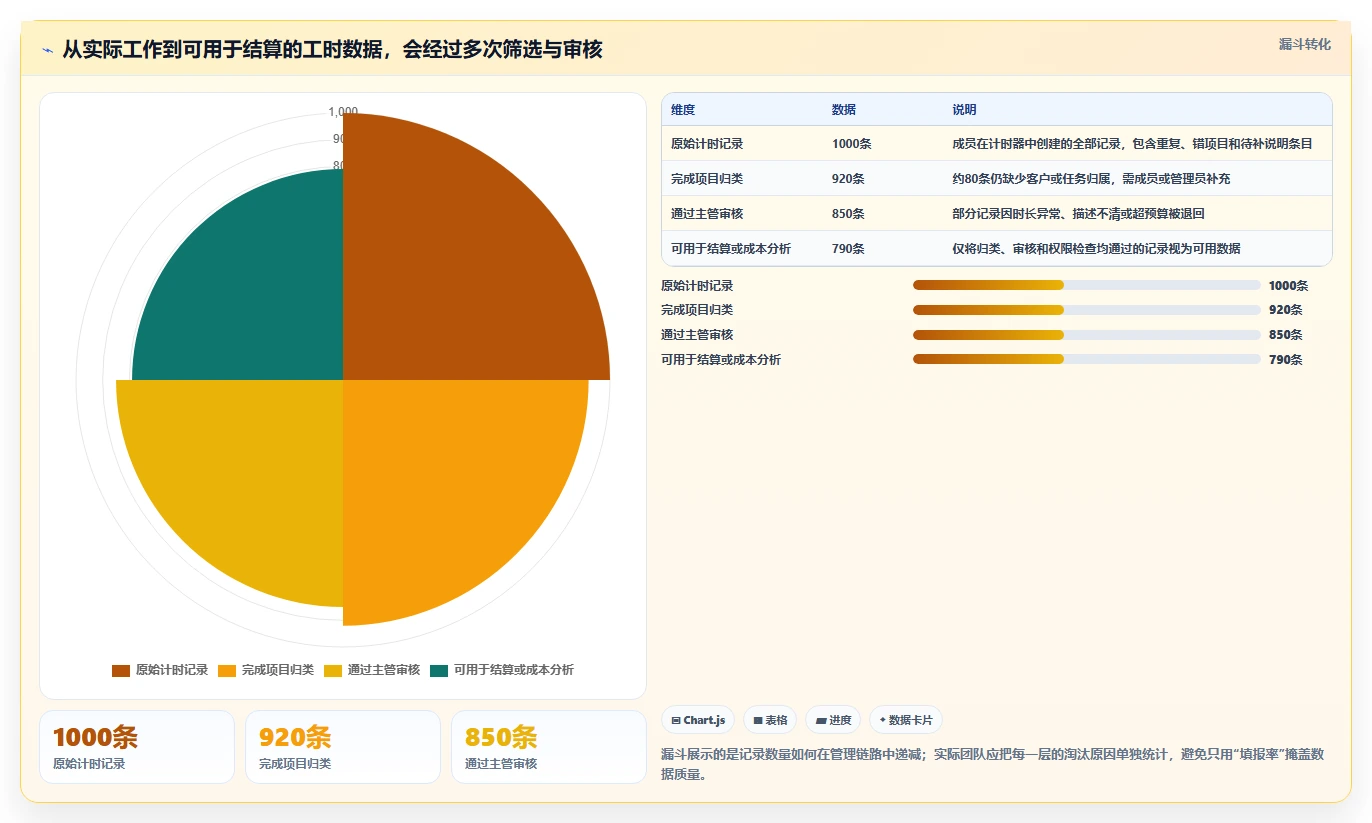1372x823 pixels.
Task: Click the 1000条 value beside the progress bar
Action: (1288, 286)
